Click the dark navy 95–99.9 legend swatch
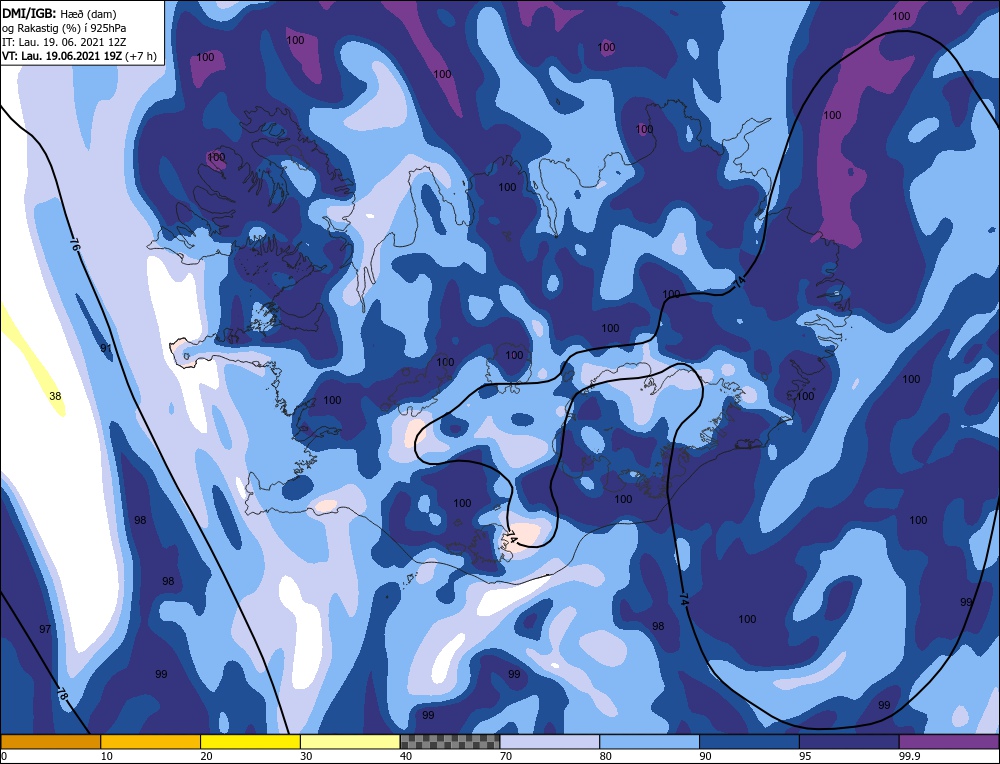This screenshot has width=1000, height=764. (x=849, y=741)
